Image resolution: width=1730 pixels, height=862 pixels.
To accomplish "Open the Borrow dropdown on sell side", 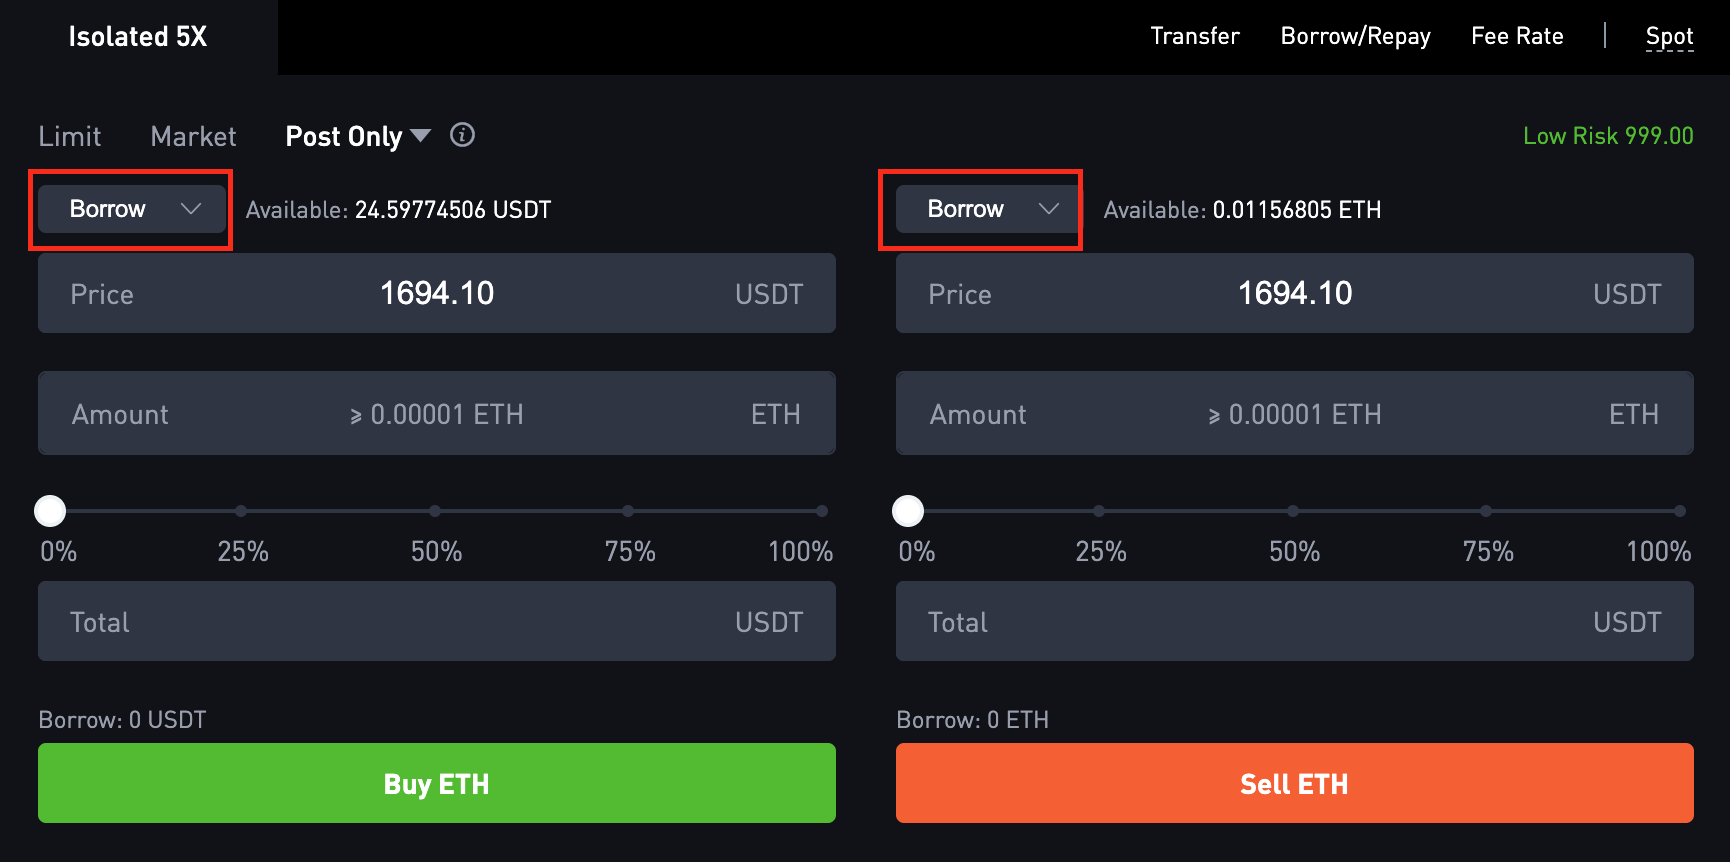I will (989, 209).
